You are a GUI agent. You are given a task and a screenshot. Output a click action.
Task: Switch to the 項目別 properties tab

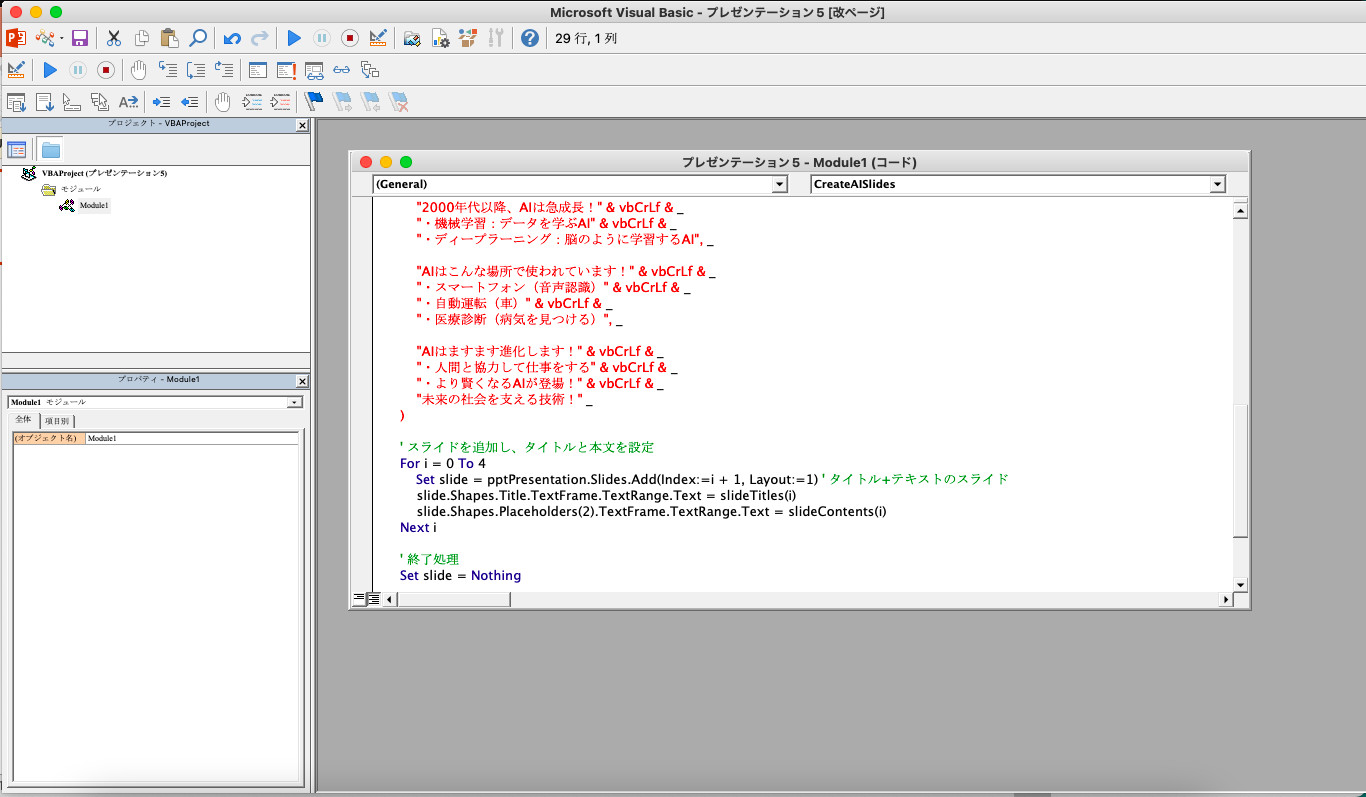tap(57, 421)
